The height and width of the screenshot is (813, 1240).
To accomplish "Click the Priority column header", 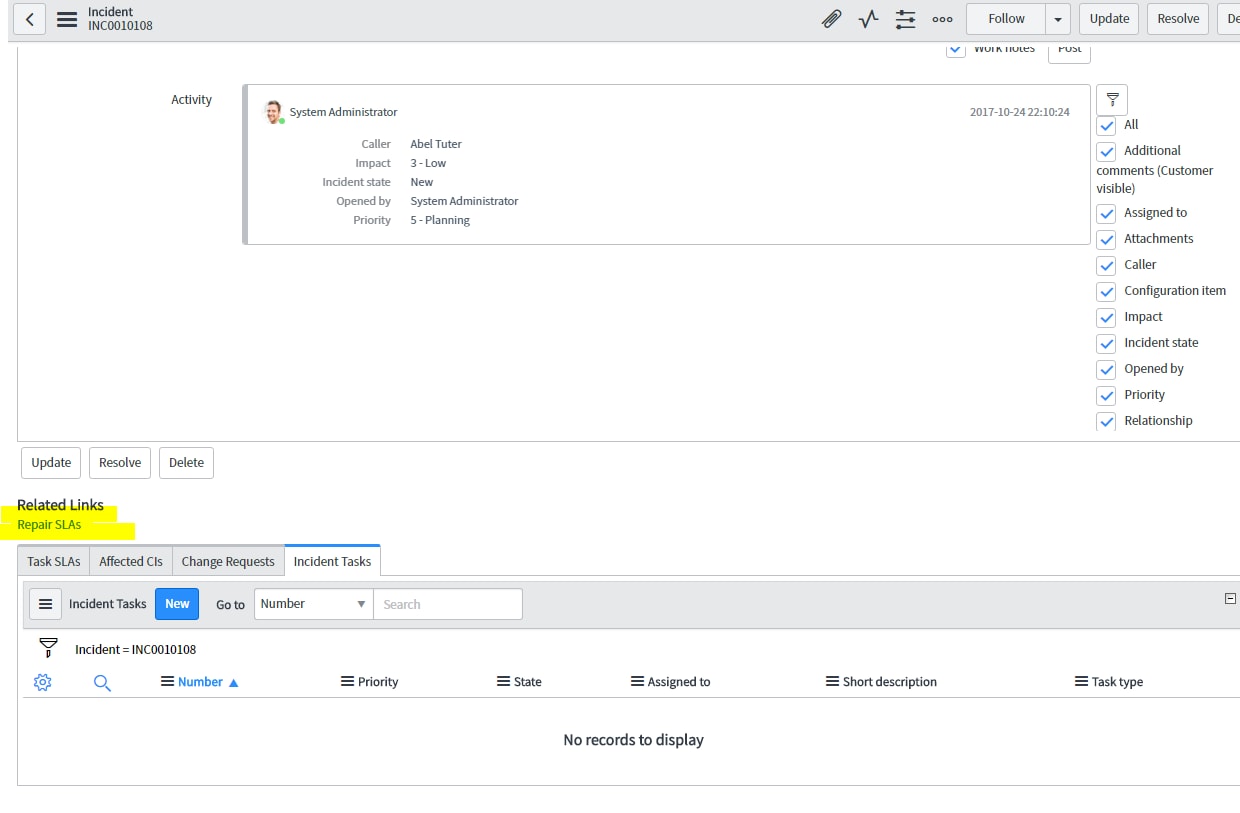I will [378, 682].
